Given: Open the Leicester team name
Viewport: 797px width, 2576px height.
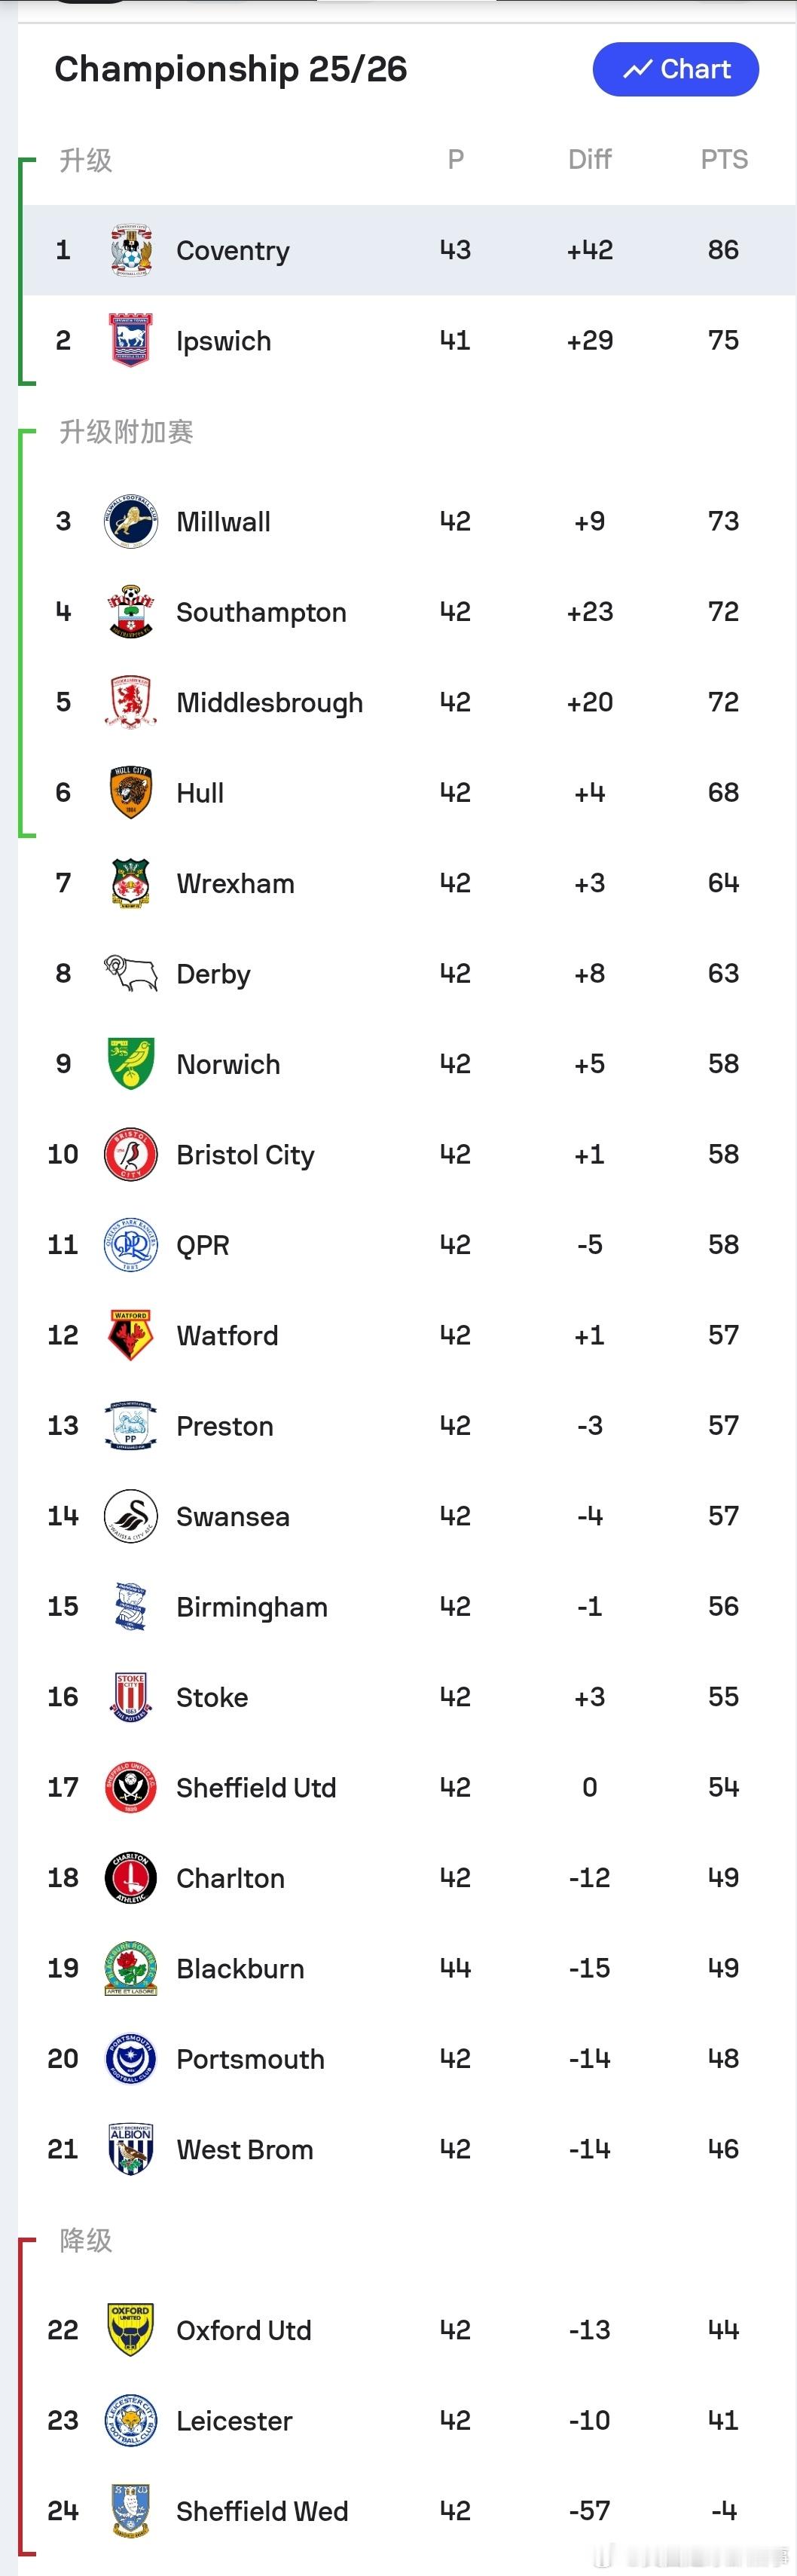Looking at the screenshot, I should (x=234, y=2421).
